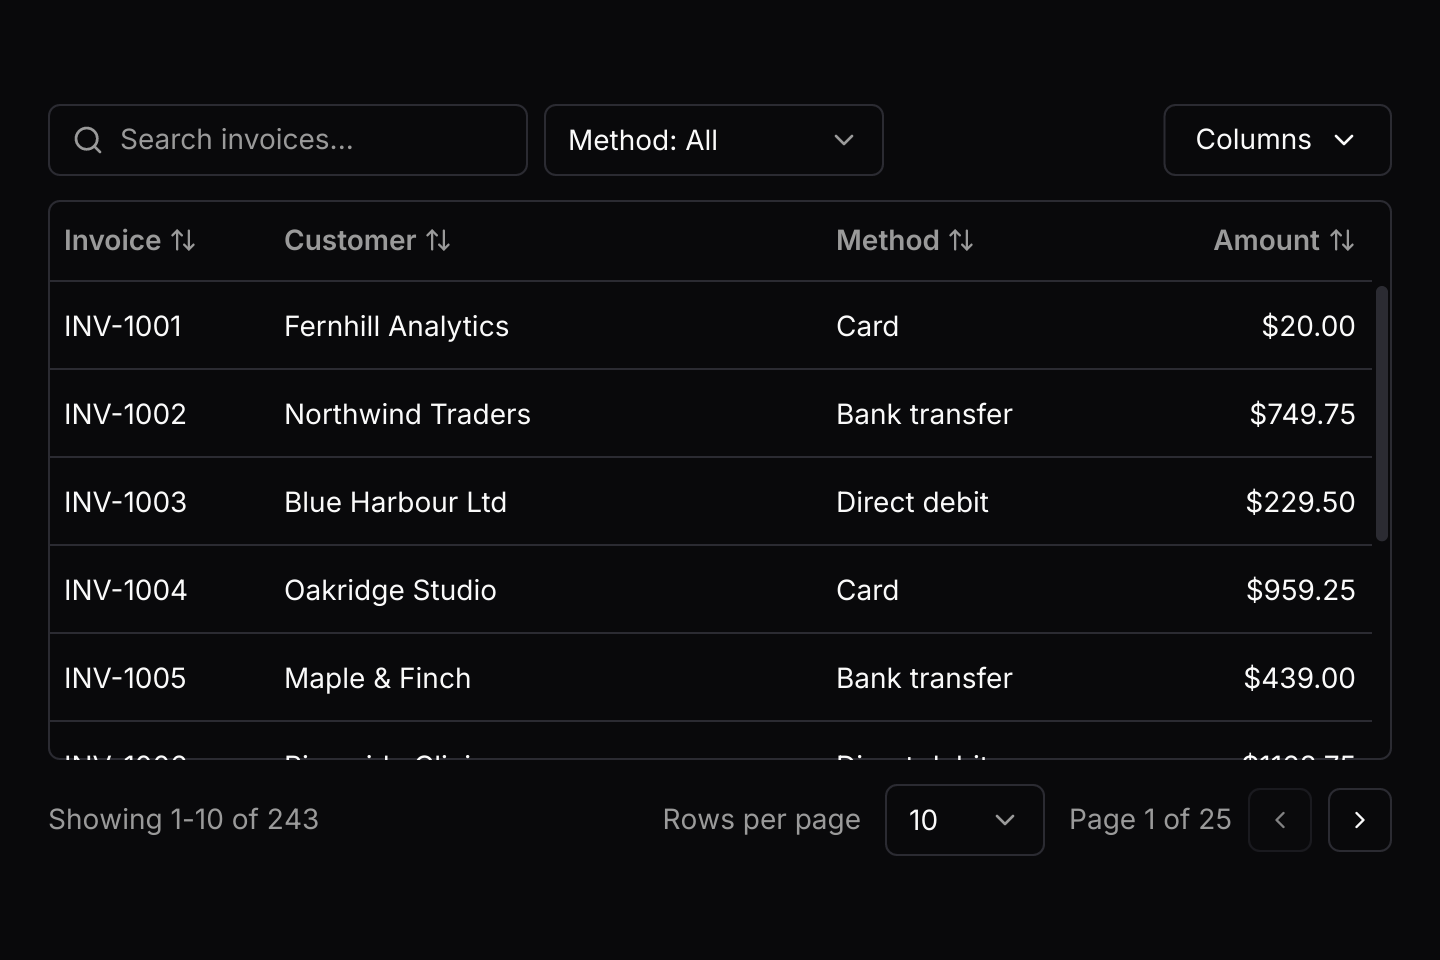Click the $229.50 amount
The width and height of the screenshot is (1440, 960).
pos(1300,502)
